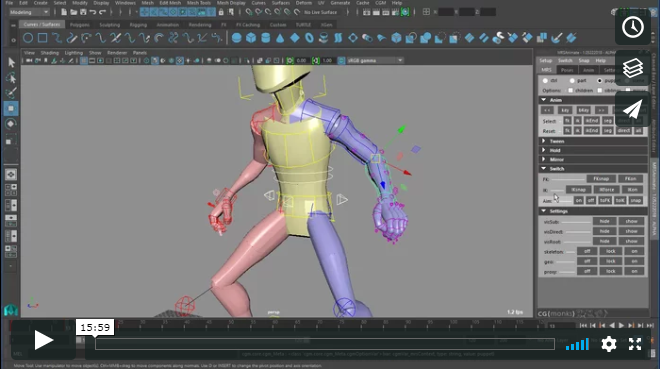Viewport: 660px width, 369px height.
Task: Expand the Mirror section
Action: click(x=544, y=159)
